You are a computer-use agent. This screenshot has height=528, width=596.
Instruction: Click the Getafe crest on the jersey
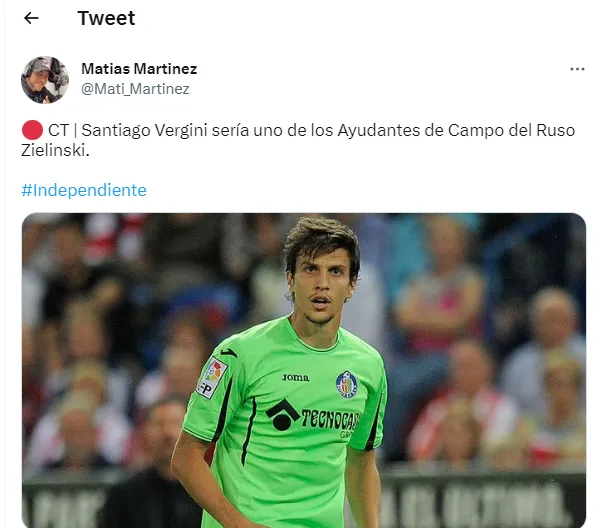click(347, 384)
